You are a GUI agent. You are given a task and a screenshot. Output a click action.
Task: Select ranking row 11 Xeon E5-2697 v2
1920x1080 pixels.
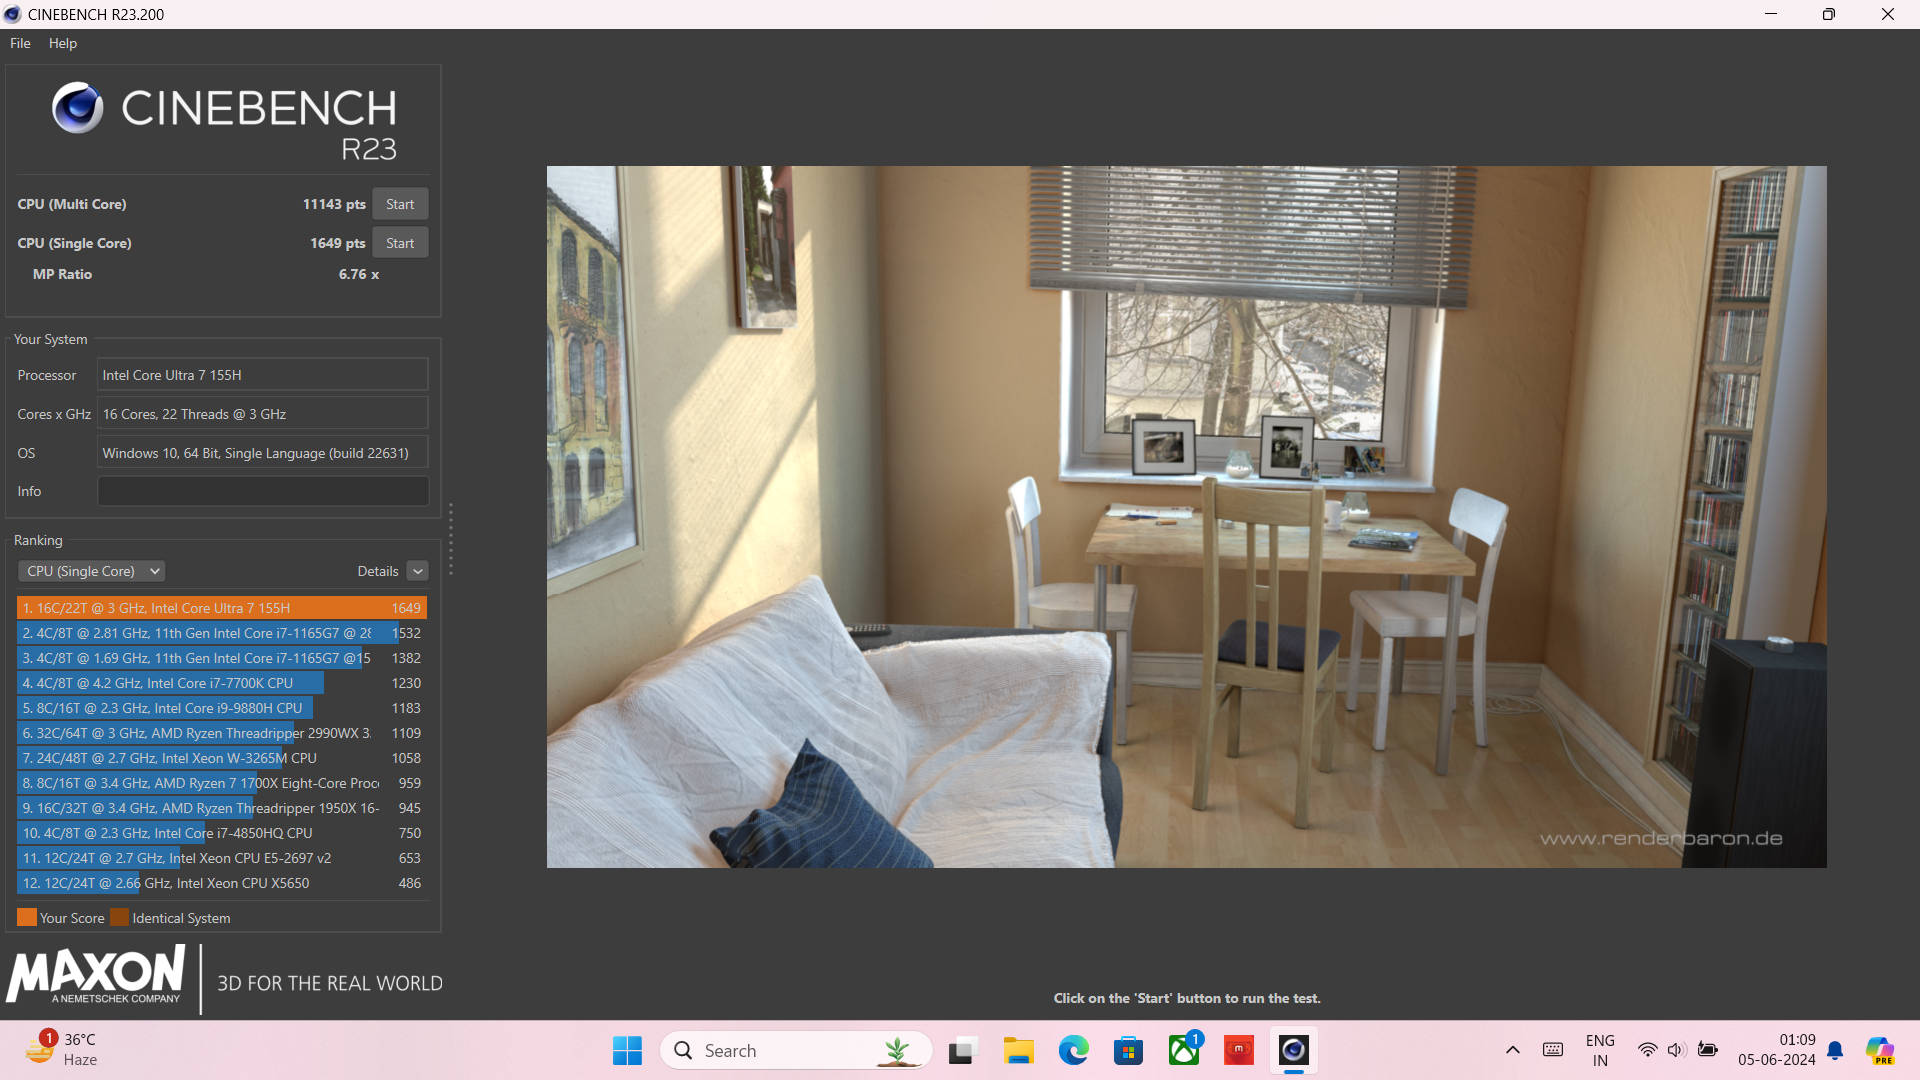[x=222, y=858]
